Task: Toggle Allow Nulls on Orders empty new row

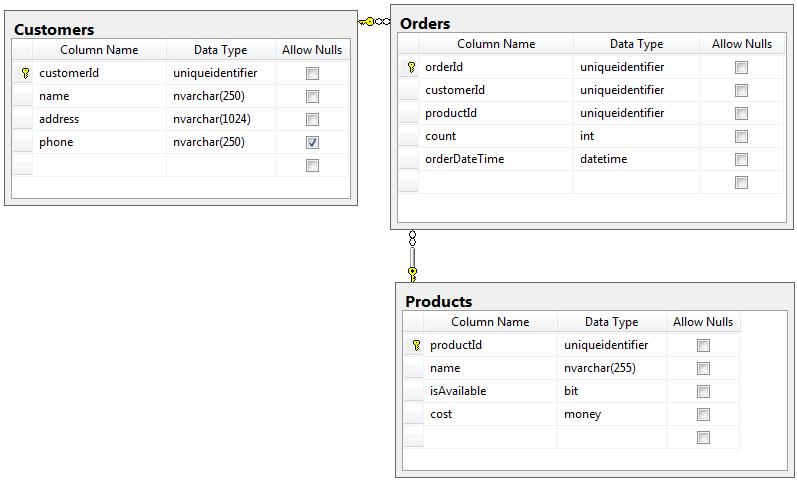Action: (741, 182)
